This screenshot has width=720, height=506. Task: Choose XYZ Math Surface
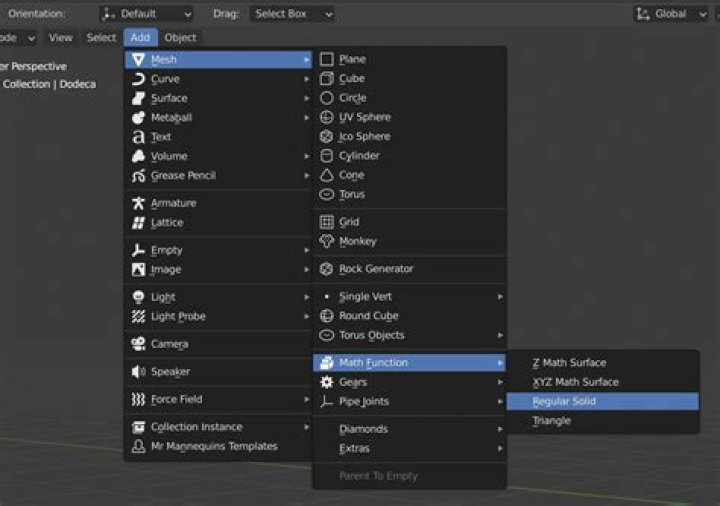(x=602, y=382)
